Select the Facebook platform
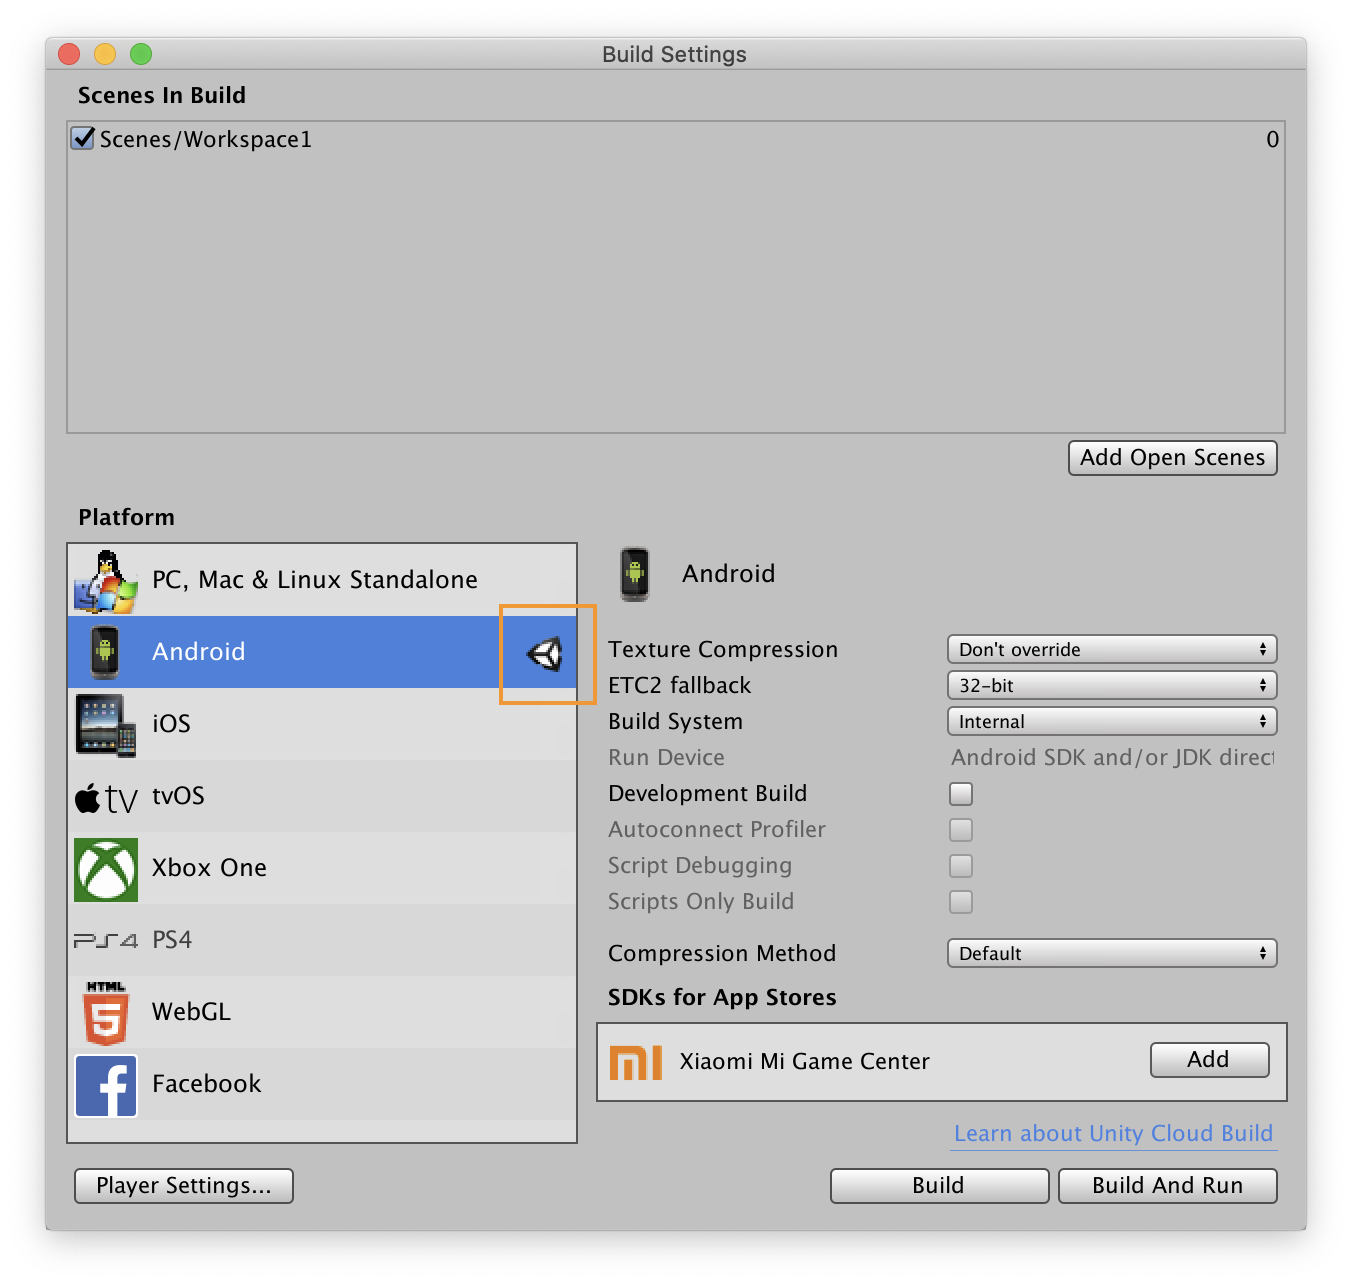The image size is (1352, 1284). [x=322, y=1084]
